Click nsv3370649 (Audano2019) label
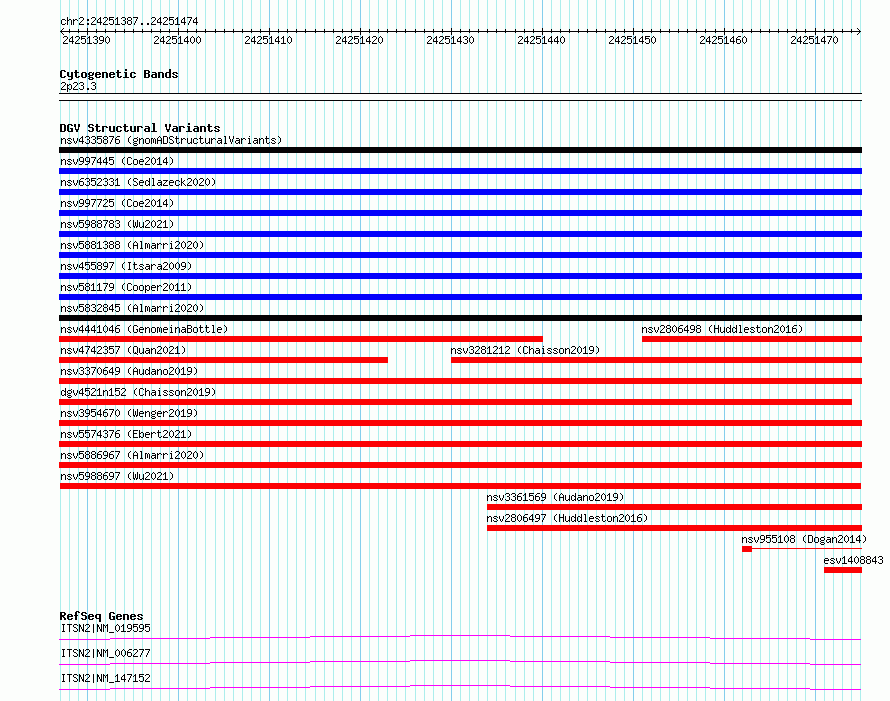 tap(129, 371)
